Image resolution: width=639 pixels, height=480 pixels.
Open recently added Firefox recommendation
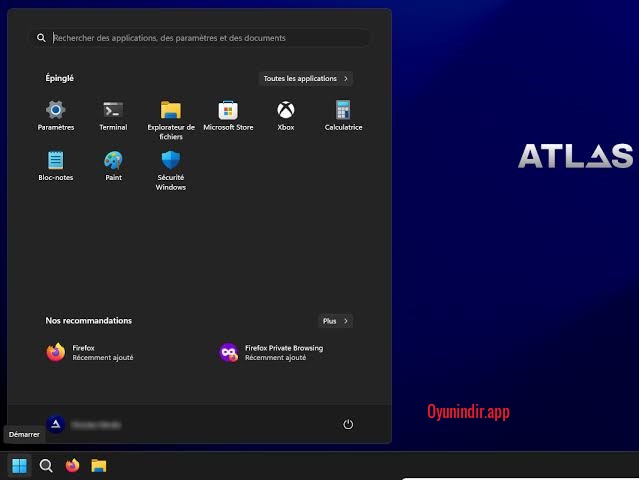[x=90, y=352]
